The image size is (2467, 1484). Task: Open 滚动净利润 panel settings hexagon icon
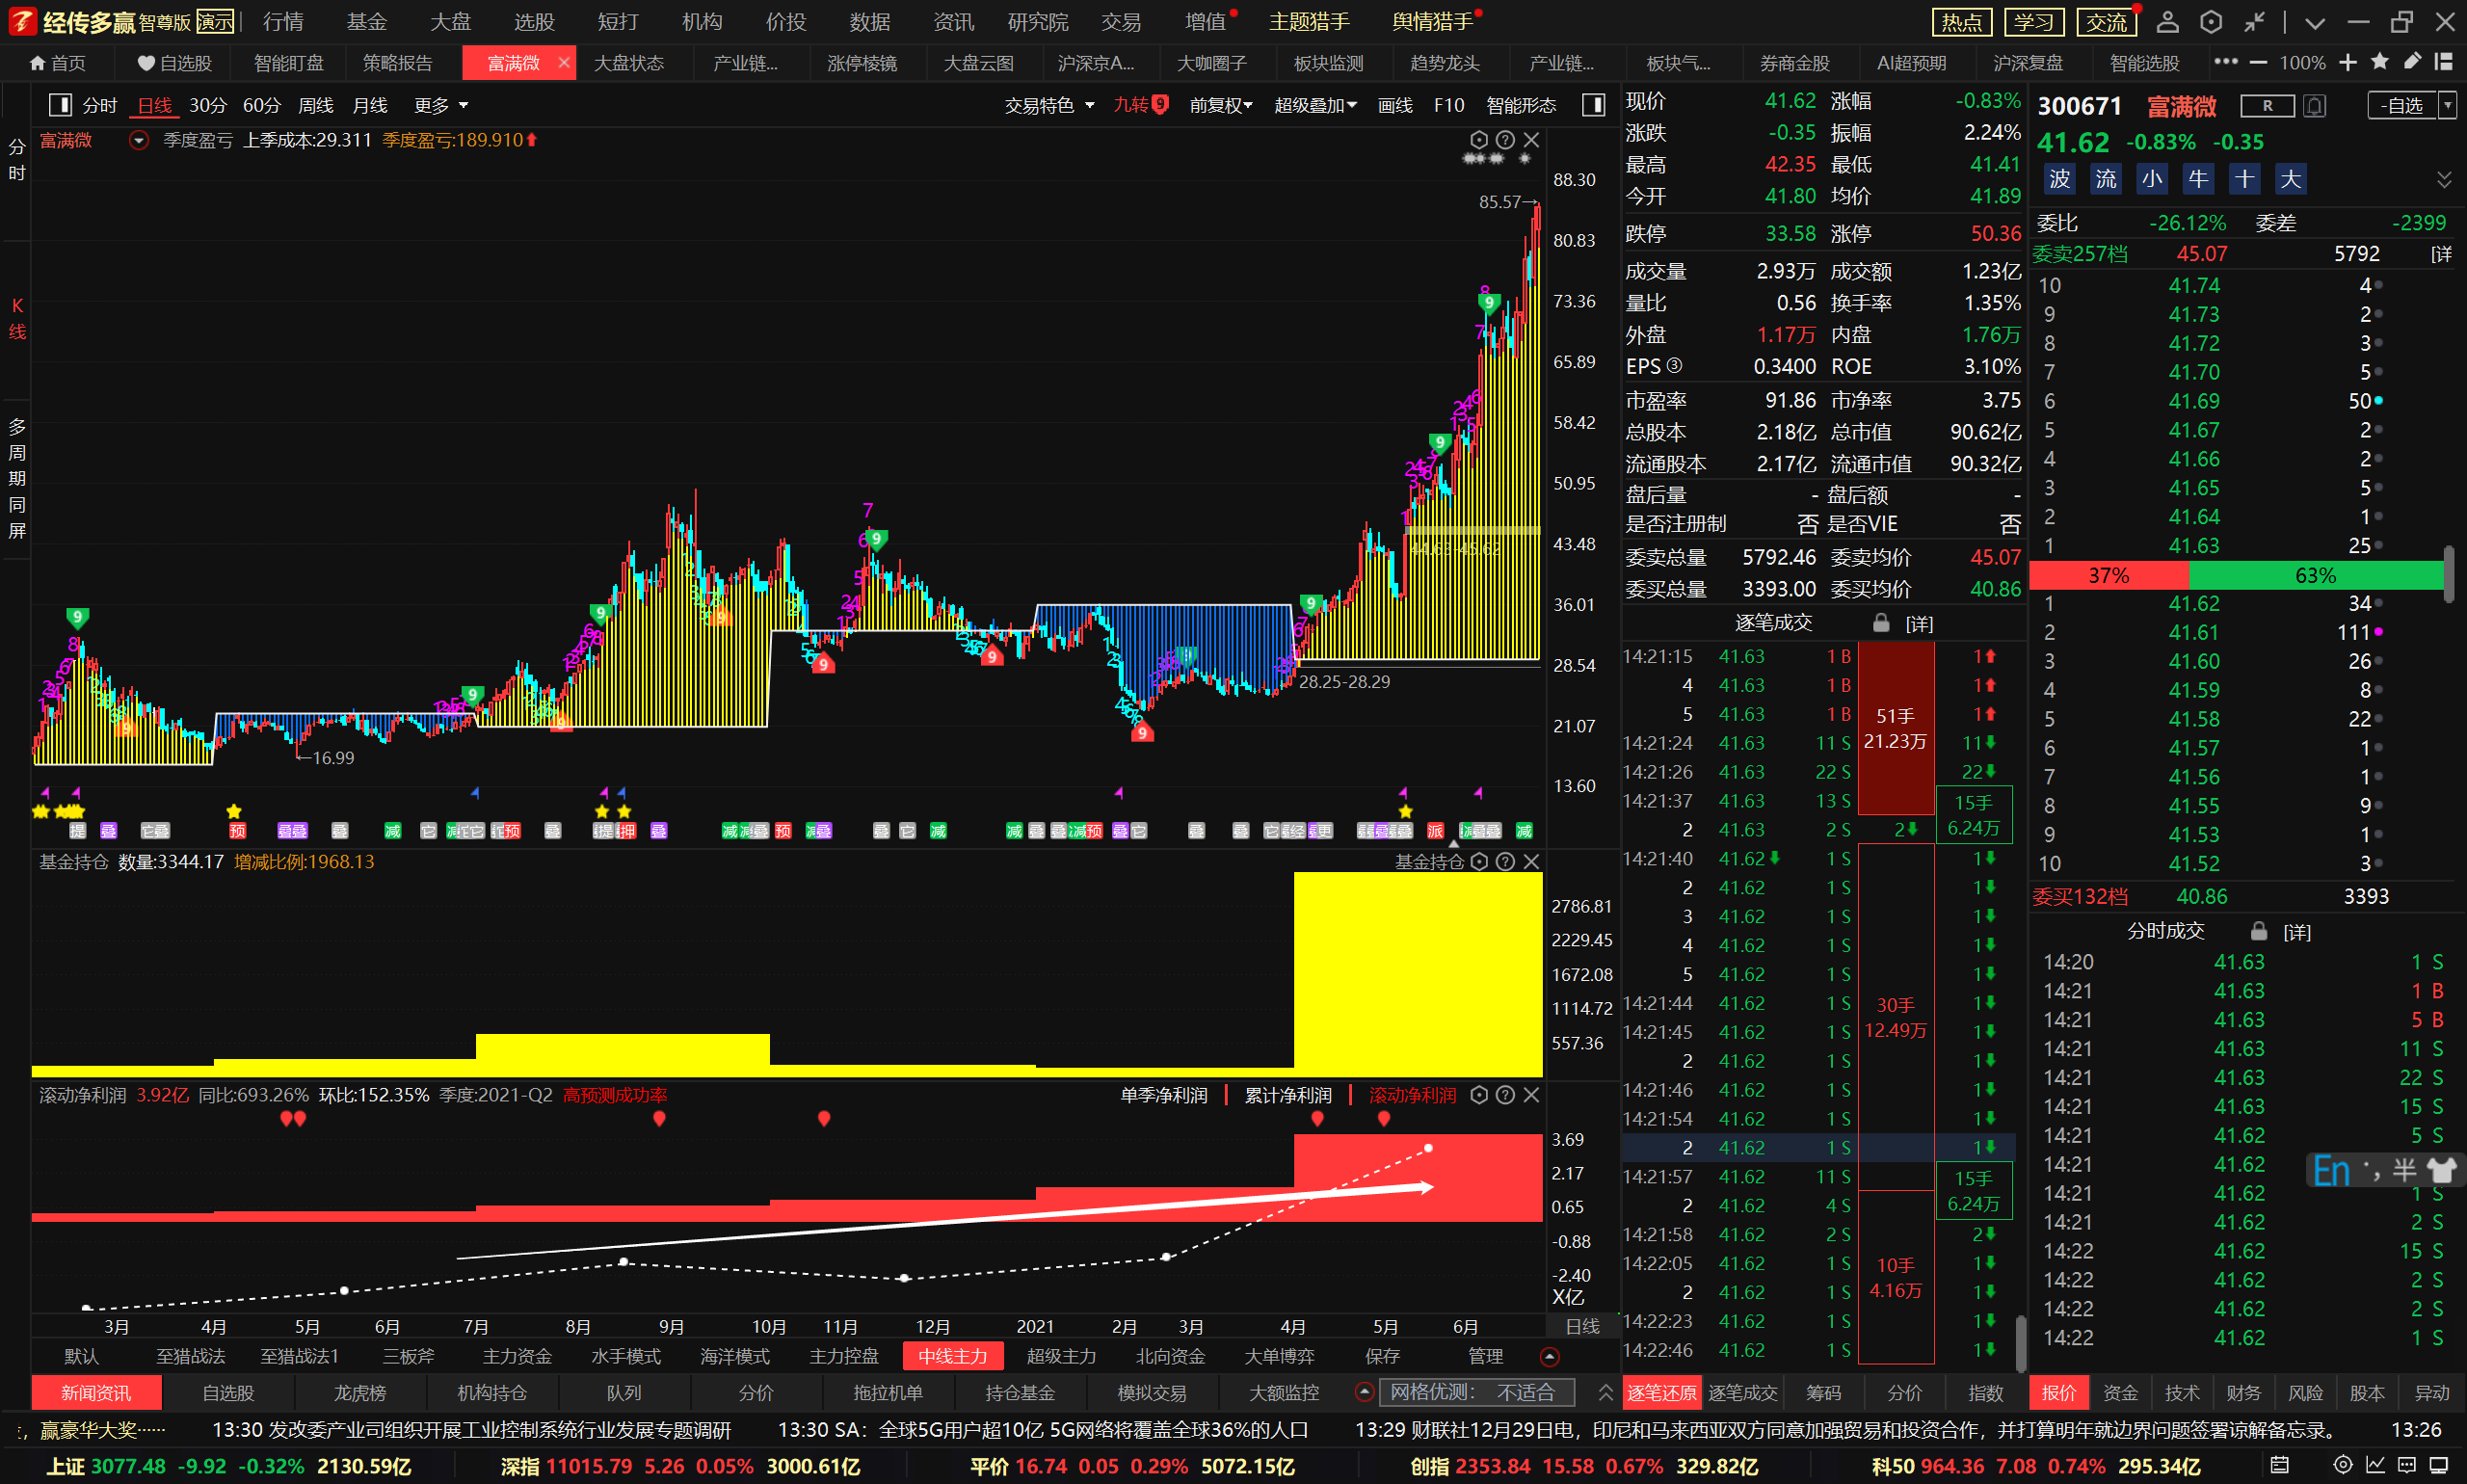[1479, 1095]
